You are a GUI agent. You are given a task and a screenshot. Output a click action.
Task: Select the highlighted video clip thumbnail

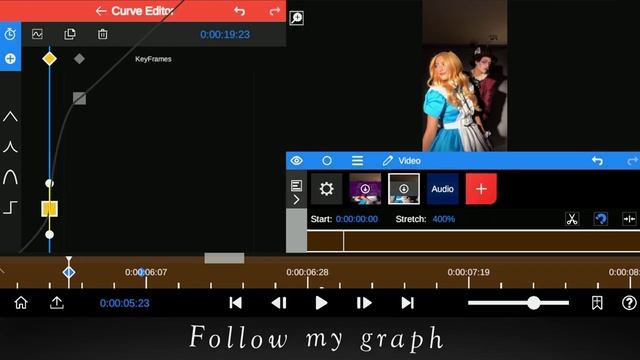point(404,189)
